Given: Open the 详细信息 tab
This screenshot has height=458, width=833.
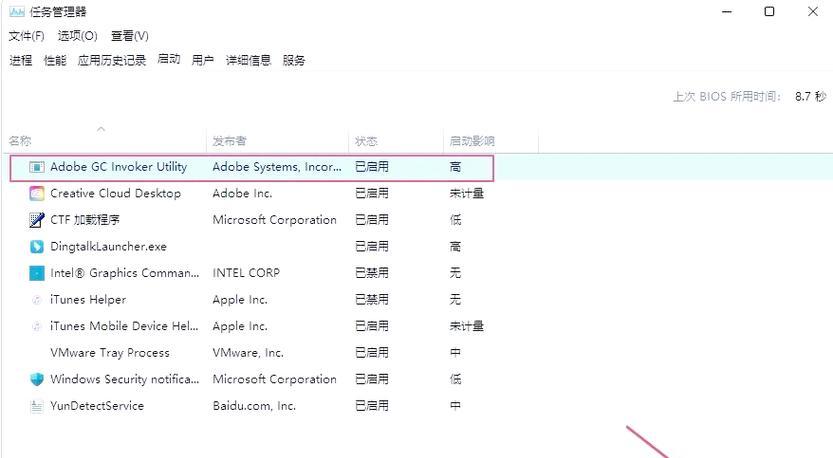Looking at the screenshot, I should pos(248,61).
